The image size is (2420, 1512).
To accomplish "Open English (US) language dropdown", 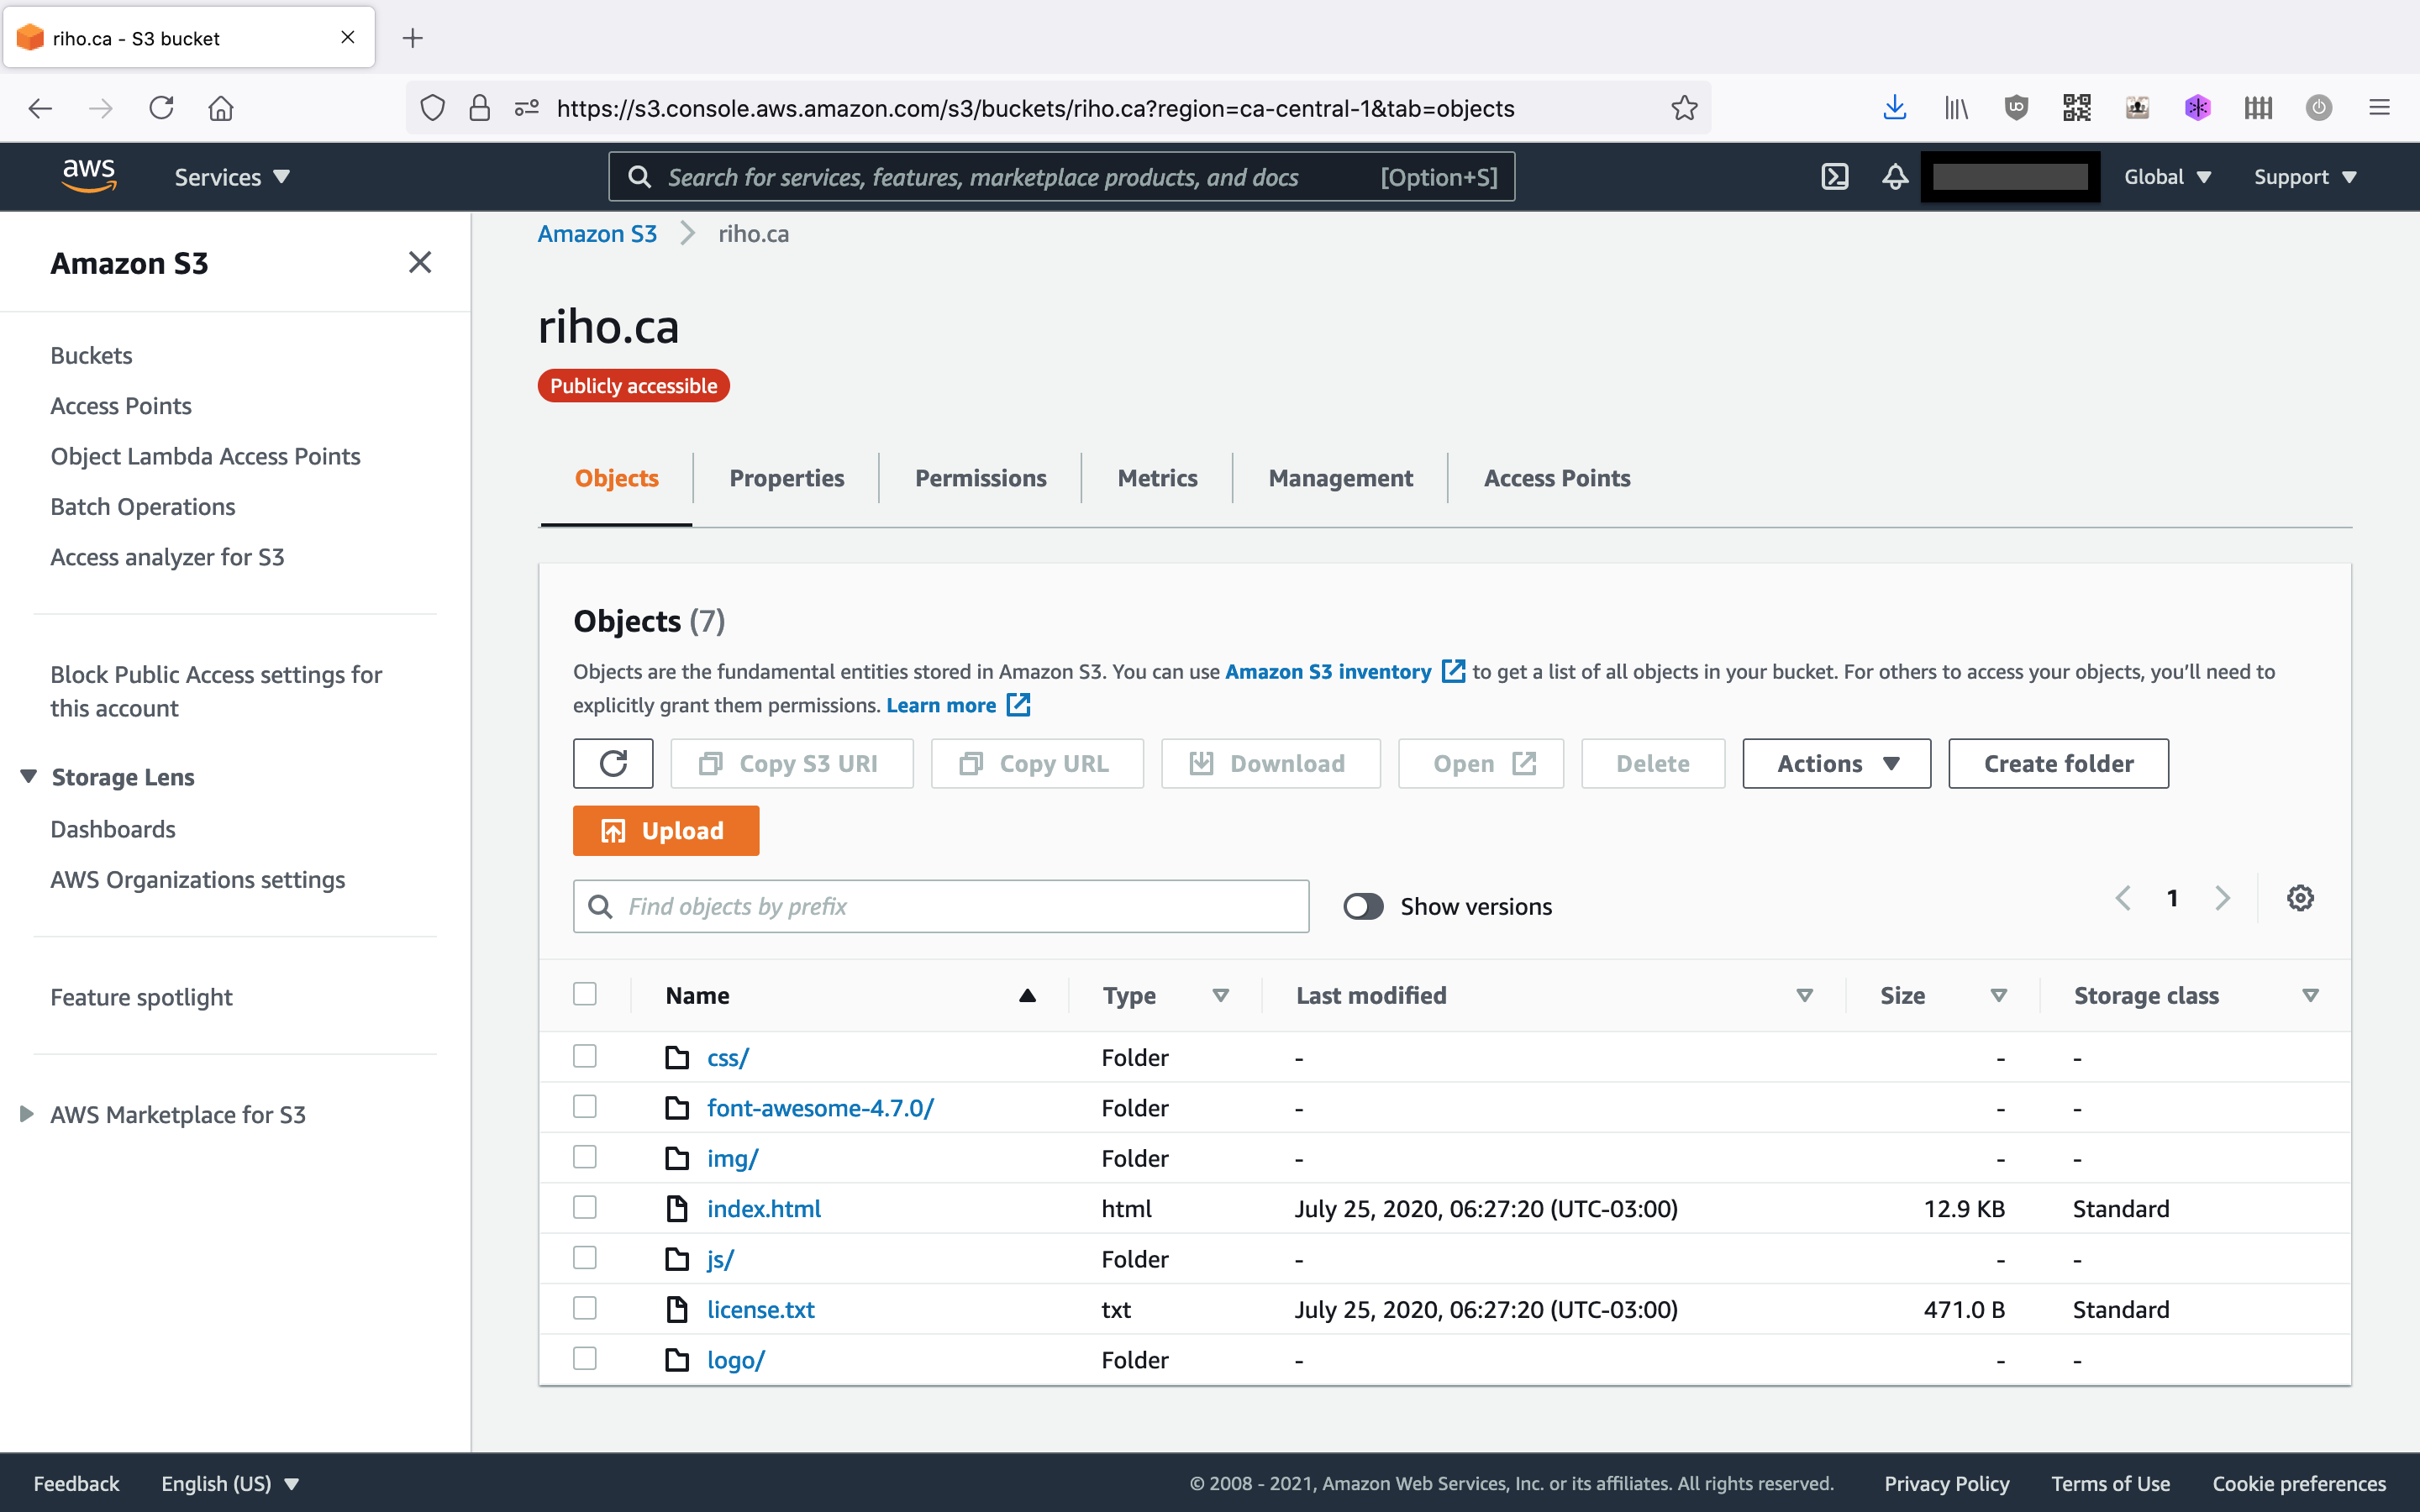I will pos(230,1483).
